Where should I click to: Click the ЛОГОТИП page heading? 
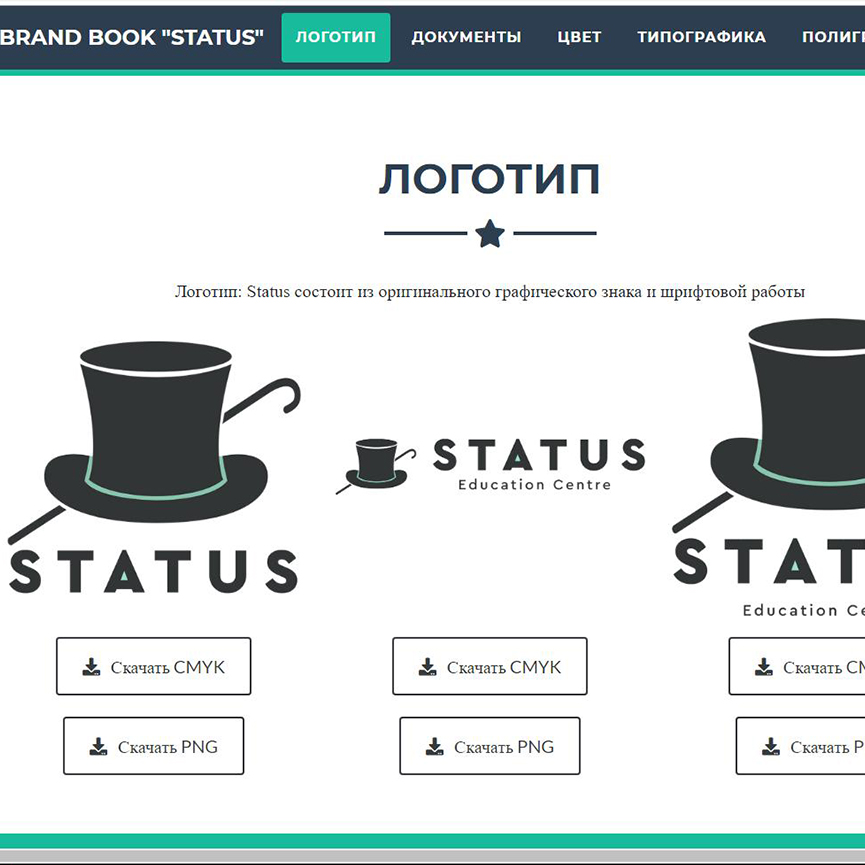tap(489, 179)
